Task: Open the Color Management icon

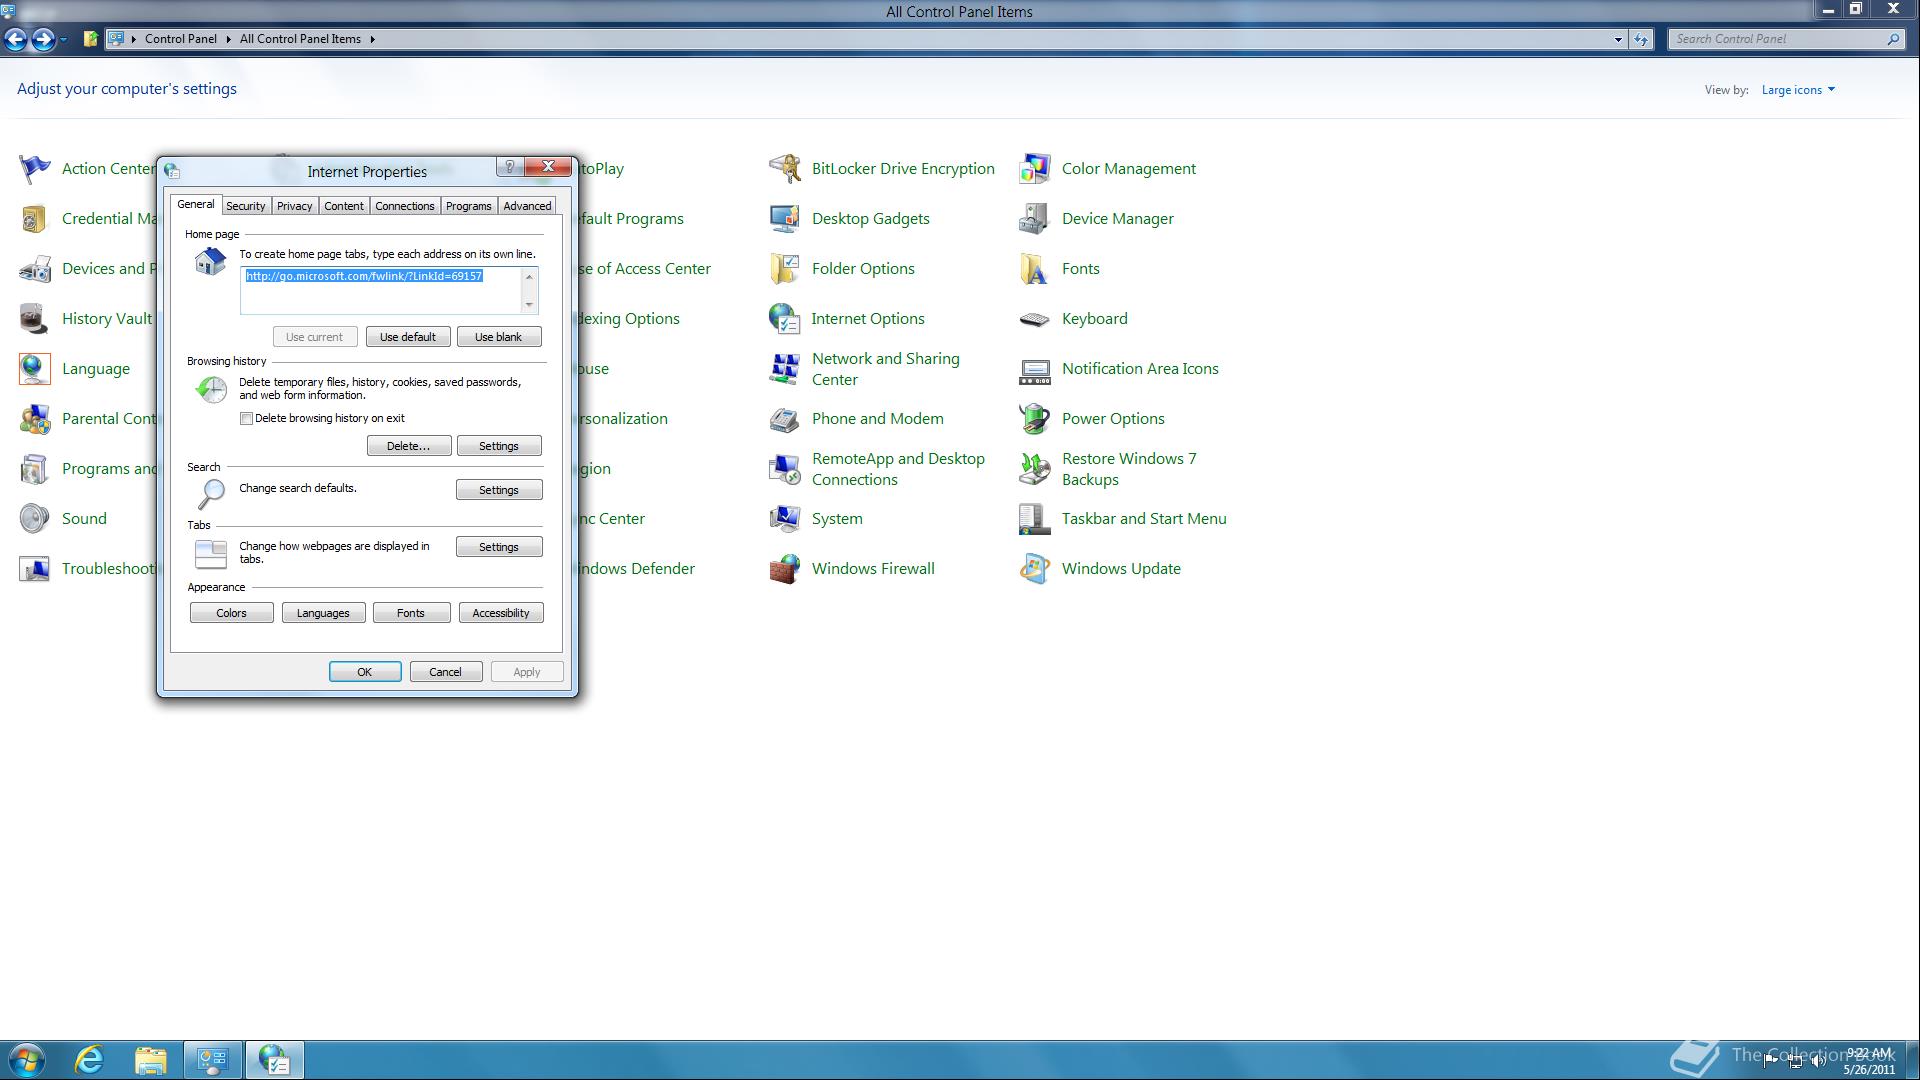Action: pos(1034,169)
